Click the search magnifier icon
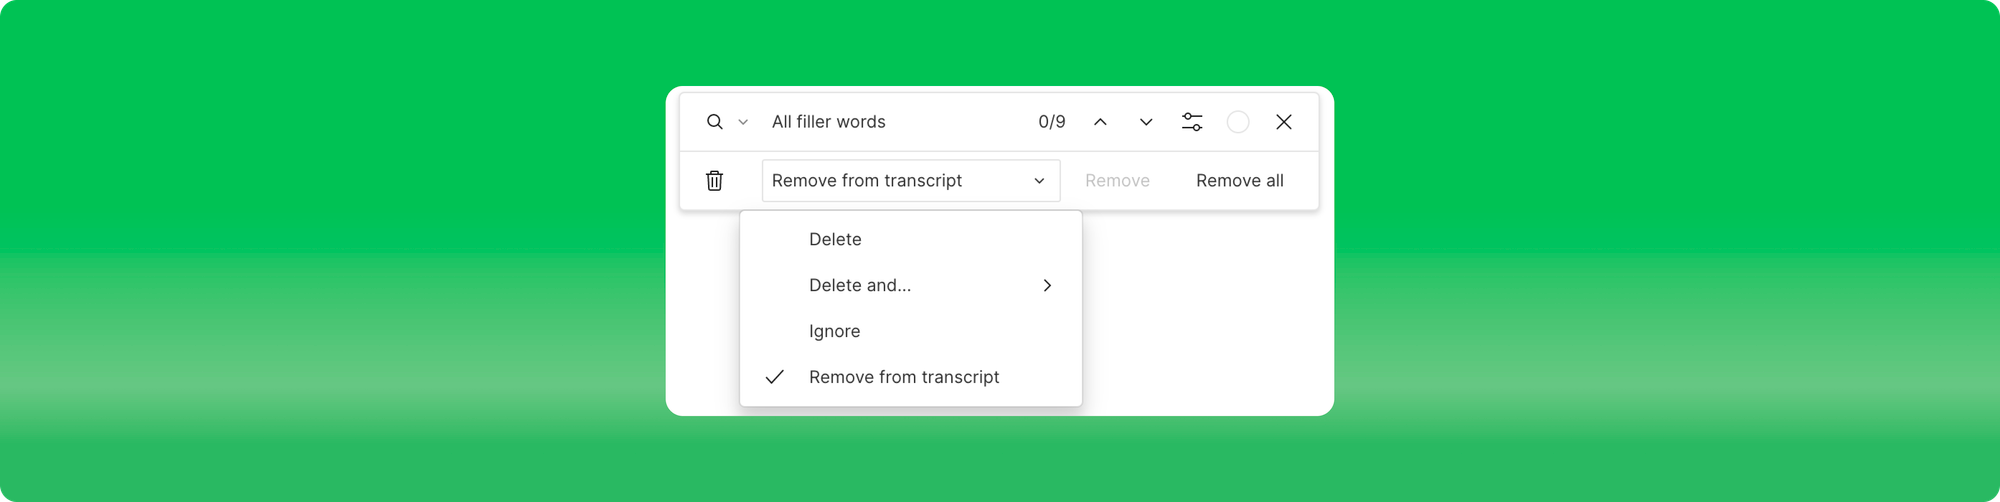2000x502 pixels. click(x=714, y=122)
